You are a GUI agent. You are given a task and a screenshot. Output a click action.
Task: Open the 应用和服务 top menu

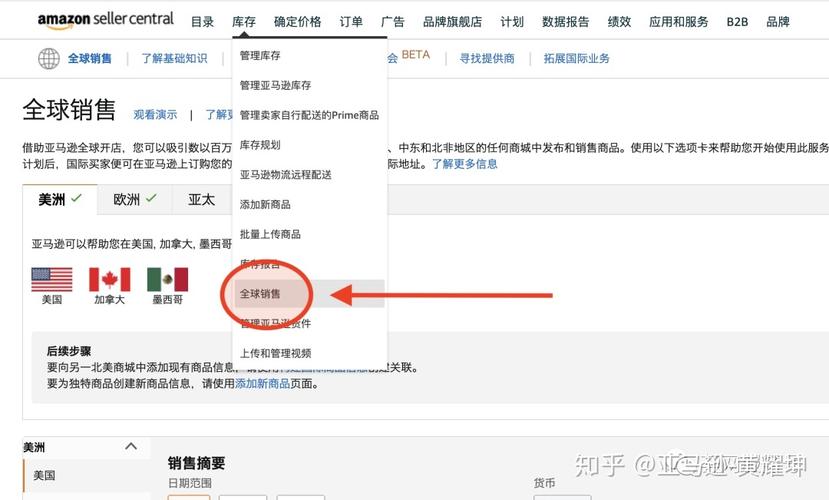pos(679,22)
